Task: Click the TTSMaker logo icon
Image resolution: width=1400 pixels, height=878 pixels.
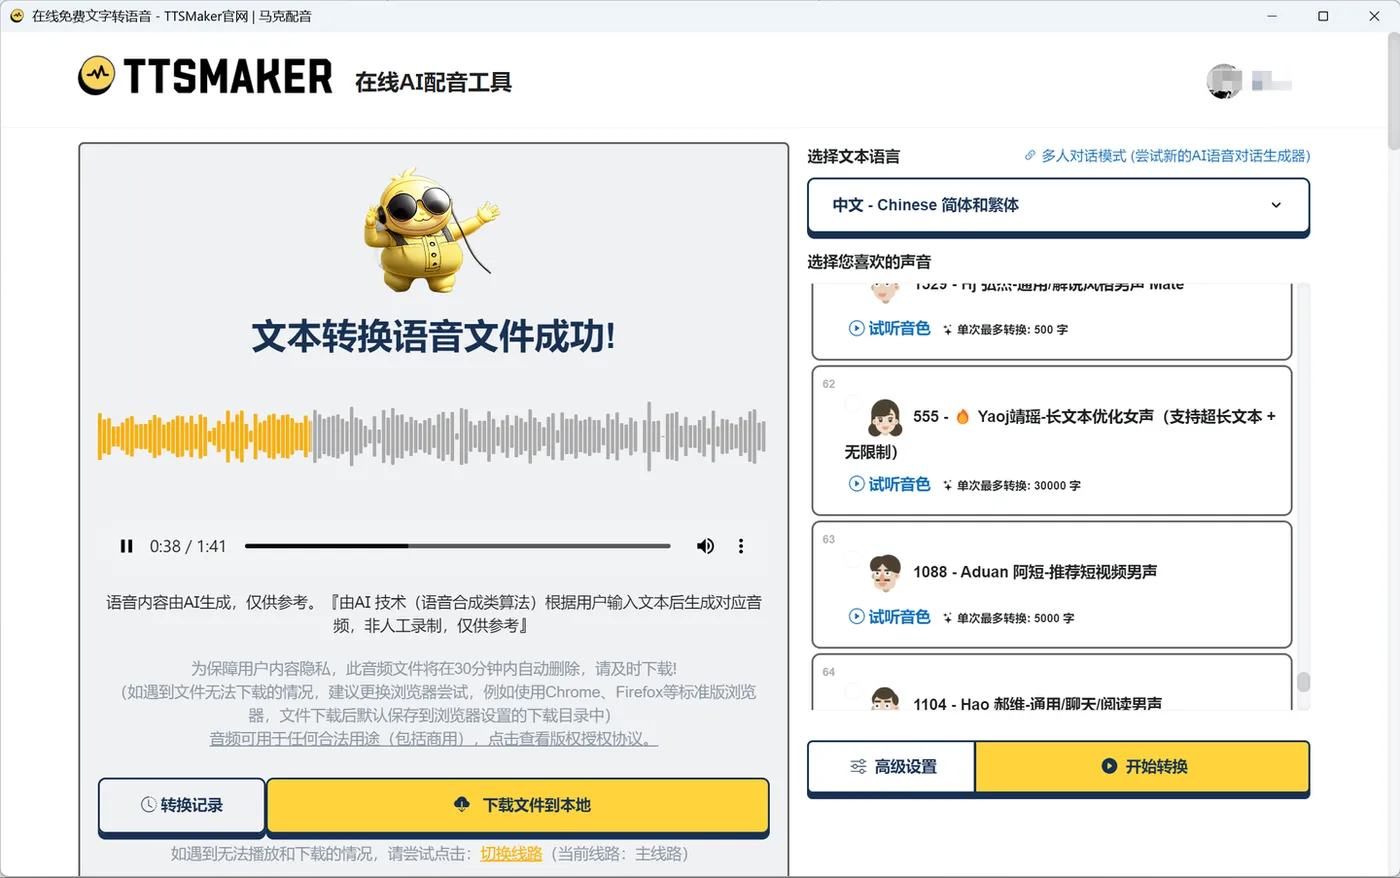Action: (96, 76)
